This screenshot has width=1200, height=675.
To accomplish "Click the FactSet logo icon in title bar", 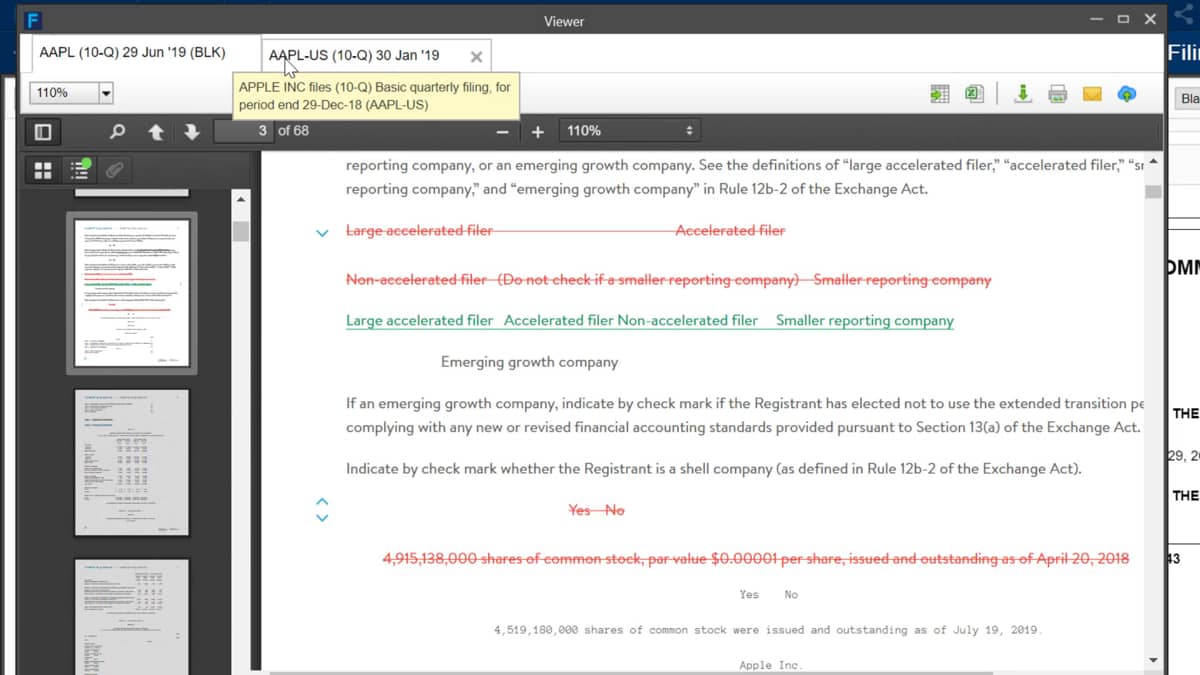I will [32, 20].
